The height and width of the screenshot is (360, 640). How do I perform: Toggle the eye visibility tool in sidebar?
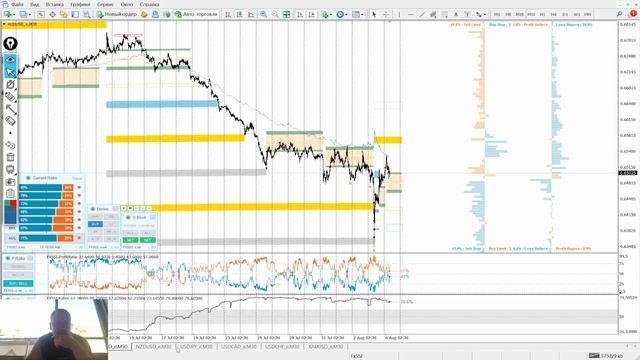10,60
